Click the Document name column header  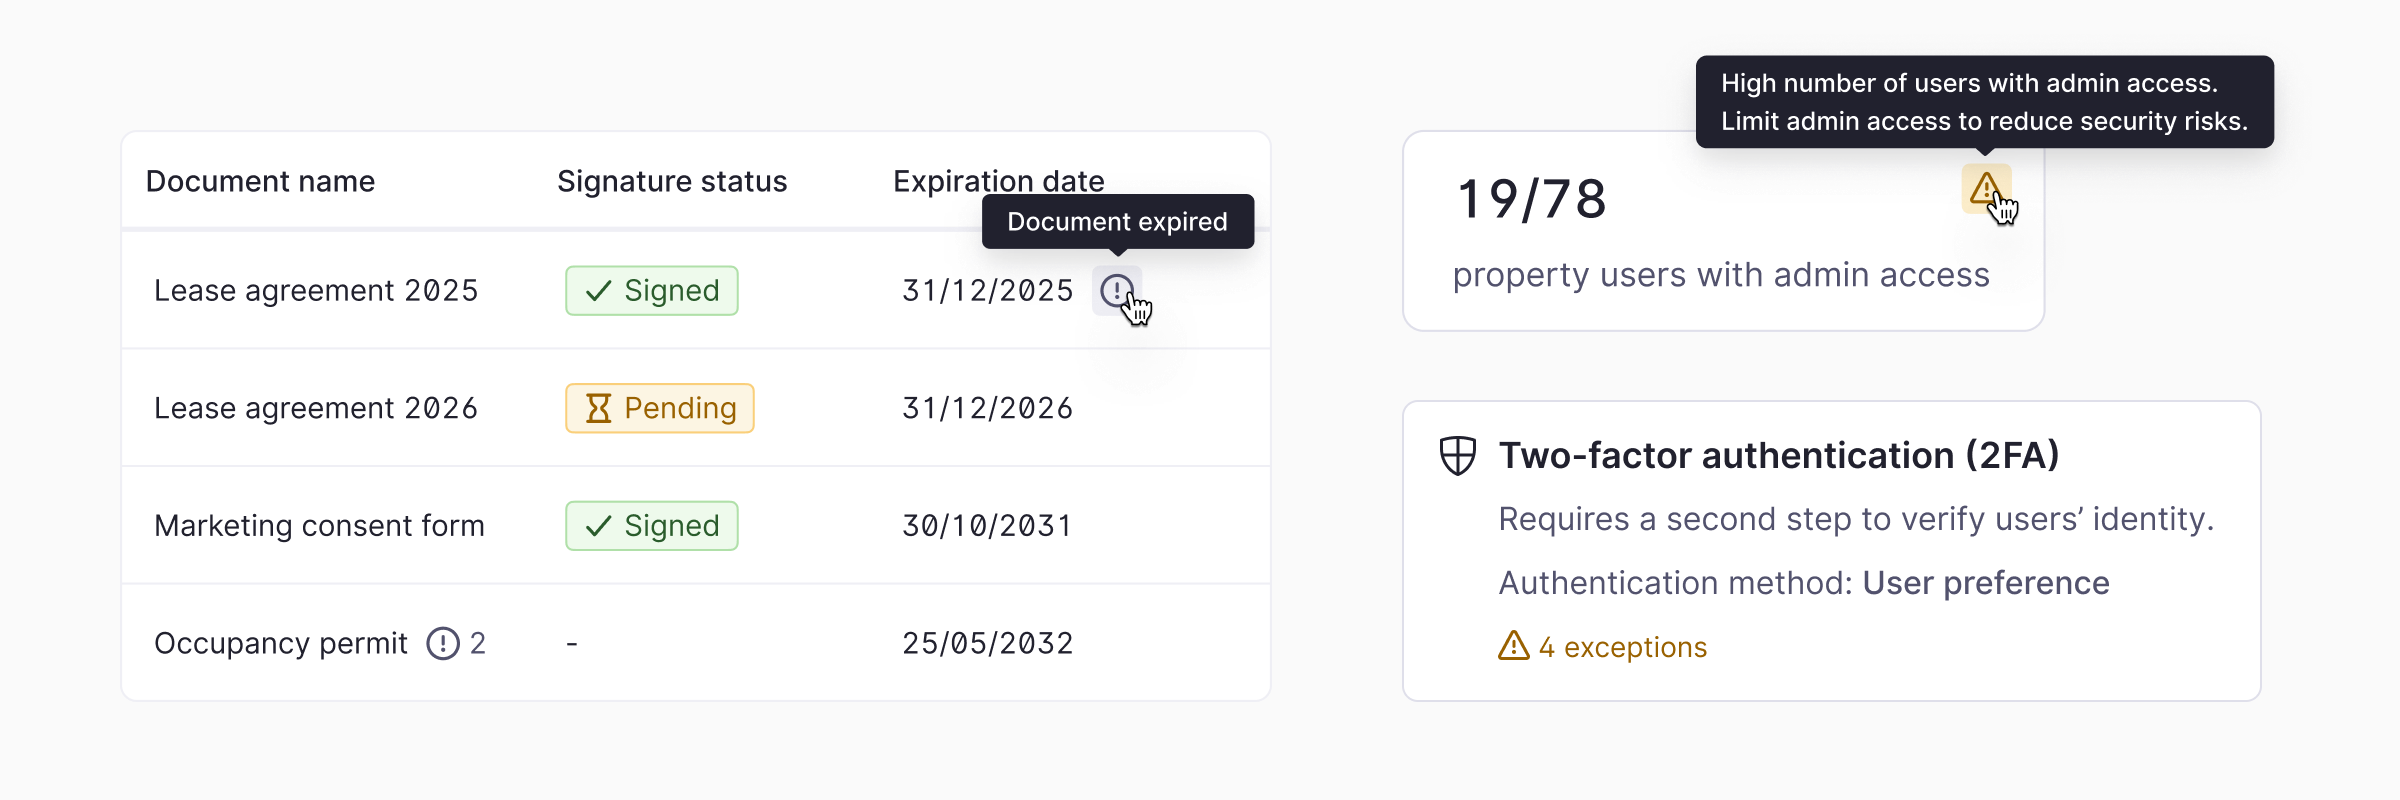[x=260, y=181]
